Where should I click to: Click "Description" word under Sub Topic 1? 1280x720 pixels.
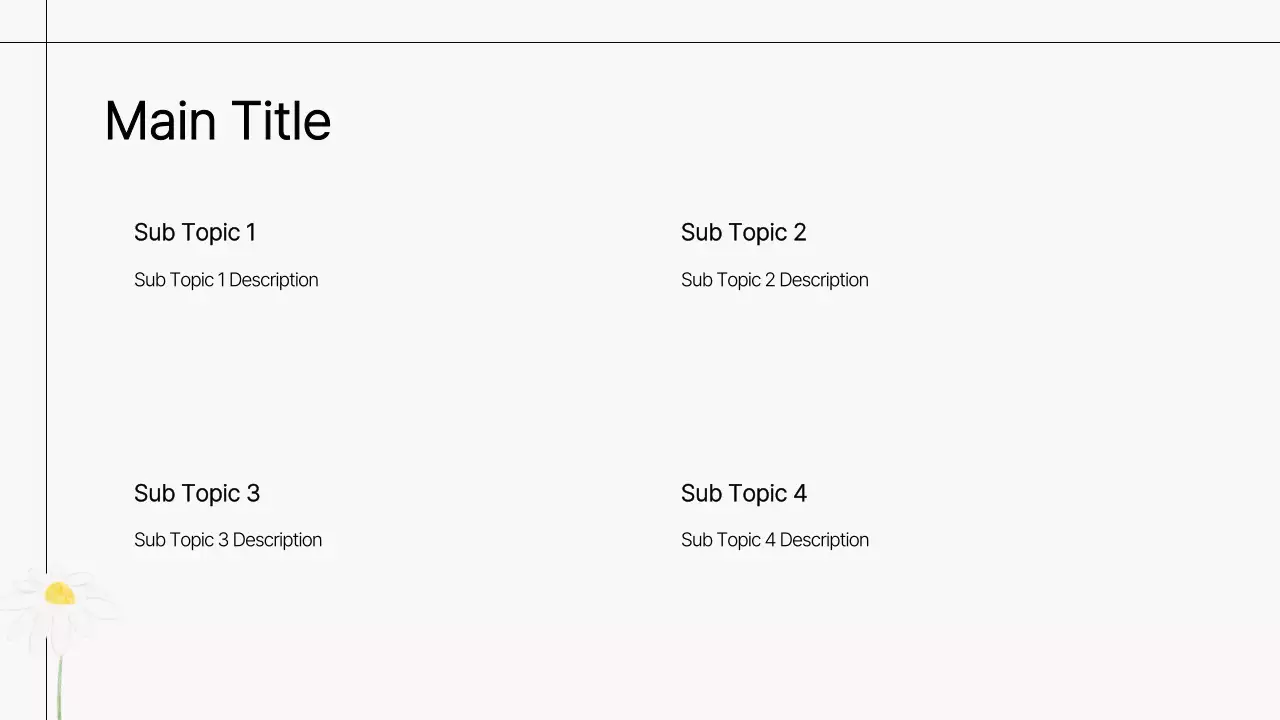273,280
